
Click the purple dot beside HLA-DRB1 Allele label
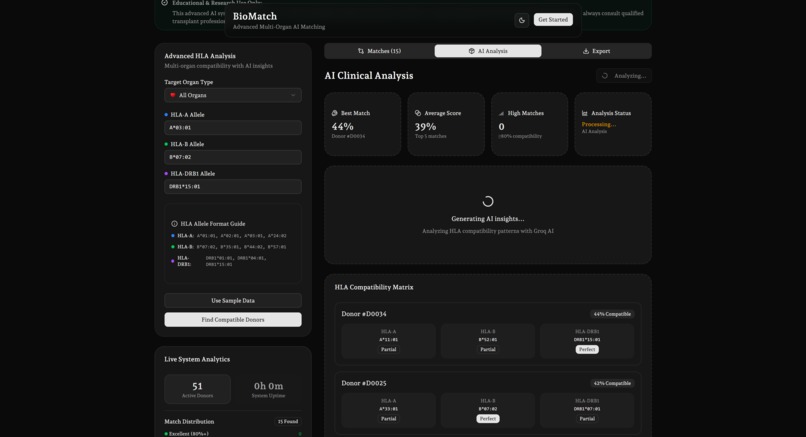coord(166,174)
